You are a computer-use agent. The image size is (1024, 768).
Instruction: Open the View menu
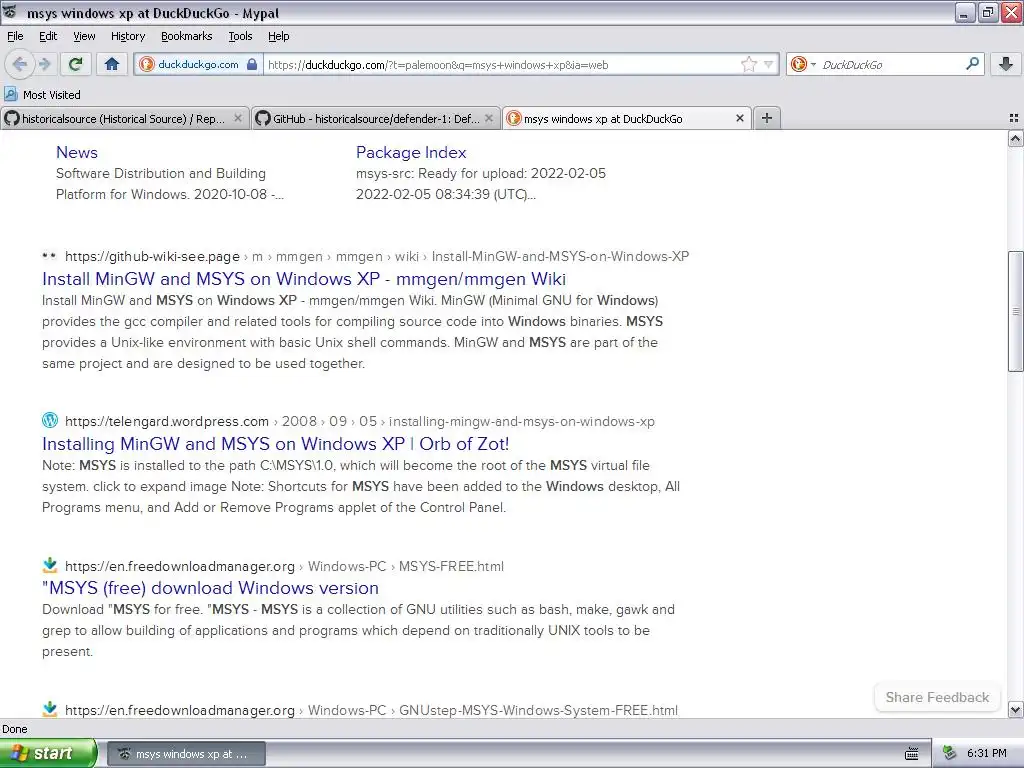(x=84, y=36)
